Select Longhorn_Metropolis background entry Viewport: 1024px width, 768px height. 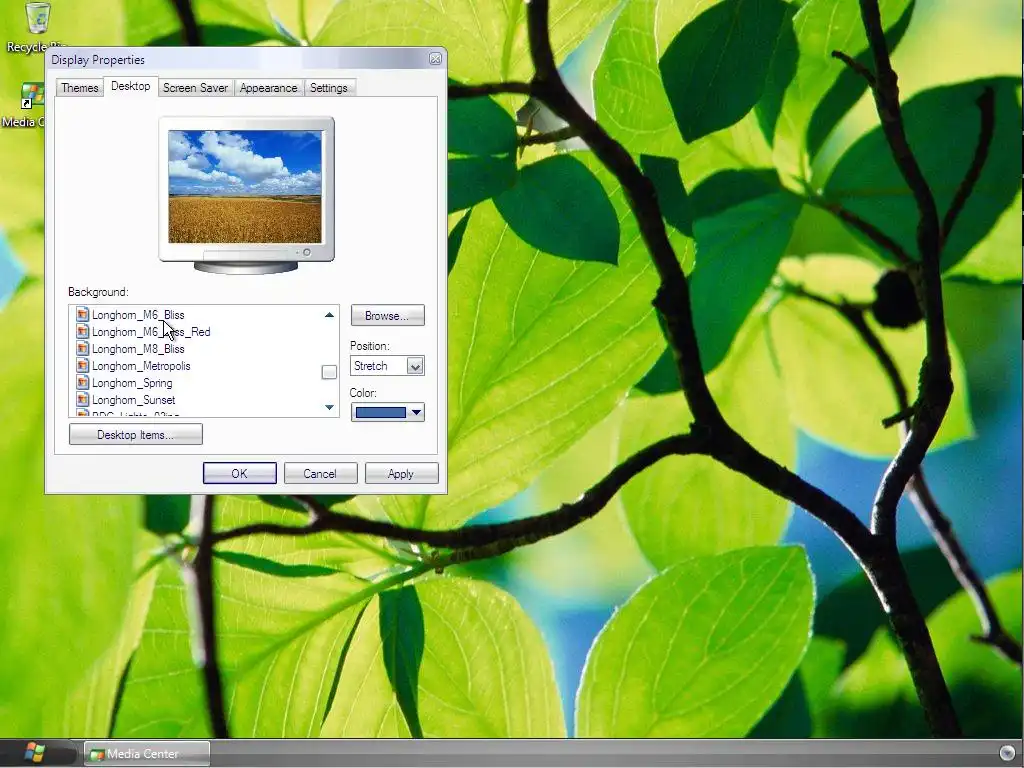click(141, 366)
